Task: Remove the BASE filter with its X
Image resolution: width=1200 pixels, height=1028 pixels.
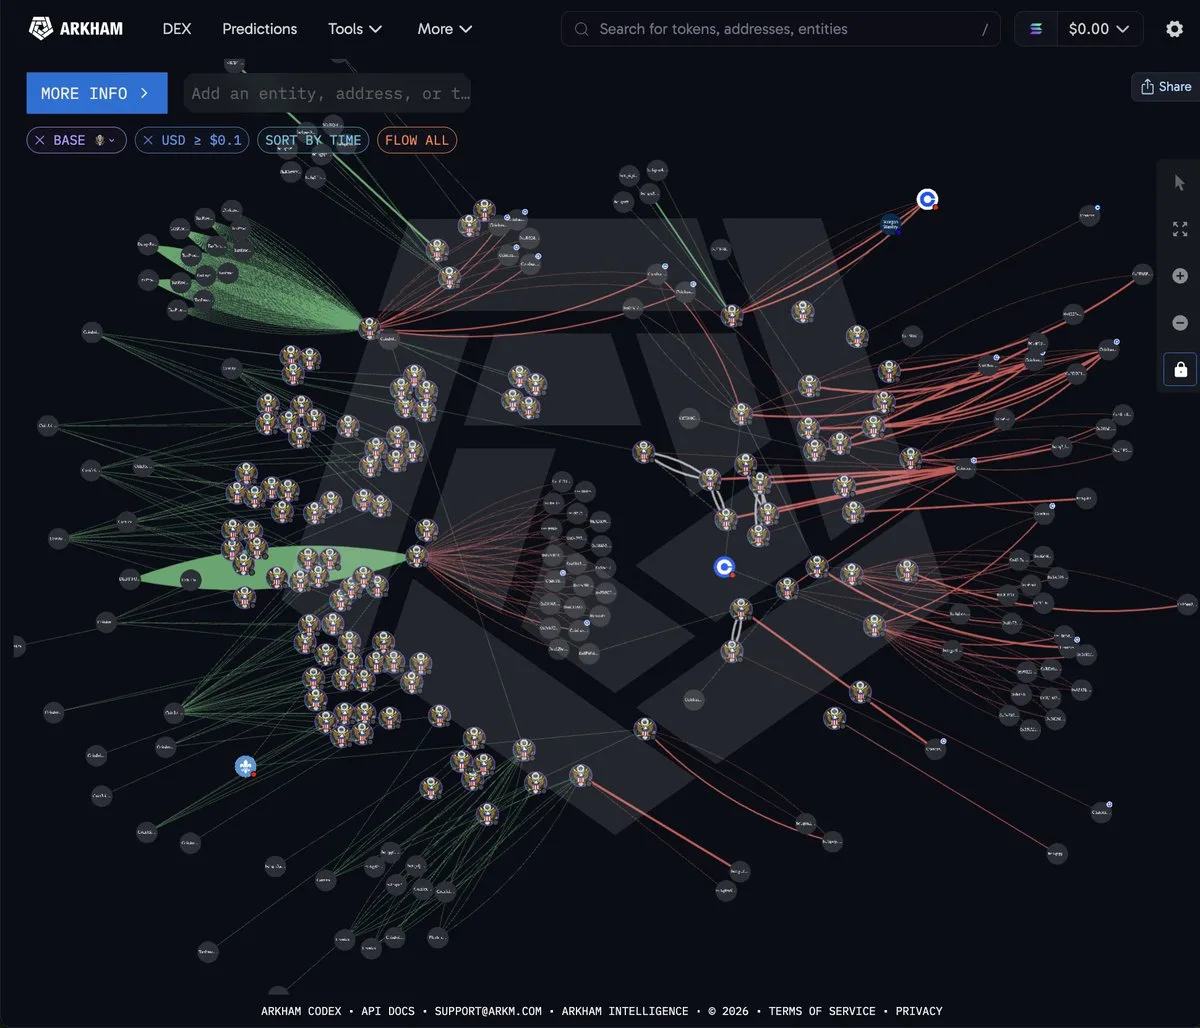Action: [x=40, y=140]
